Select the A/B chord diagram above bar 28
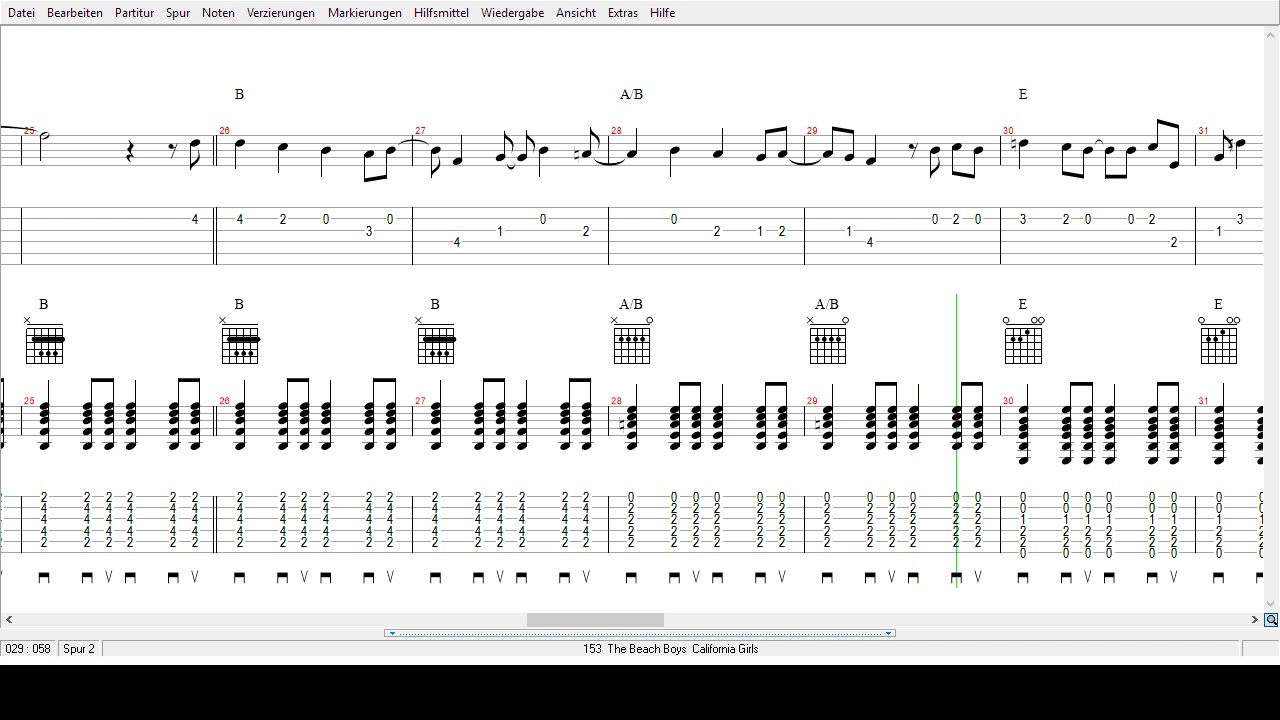Image resolution: width=1280 pixels, height=720 pixels. click(x=631, y=340)
